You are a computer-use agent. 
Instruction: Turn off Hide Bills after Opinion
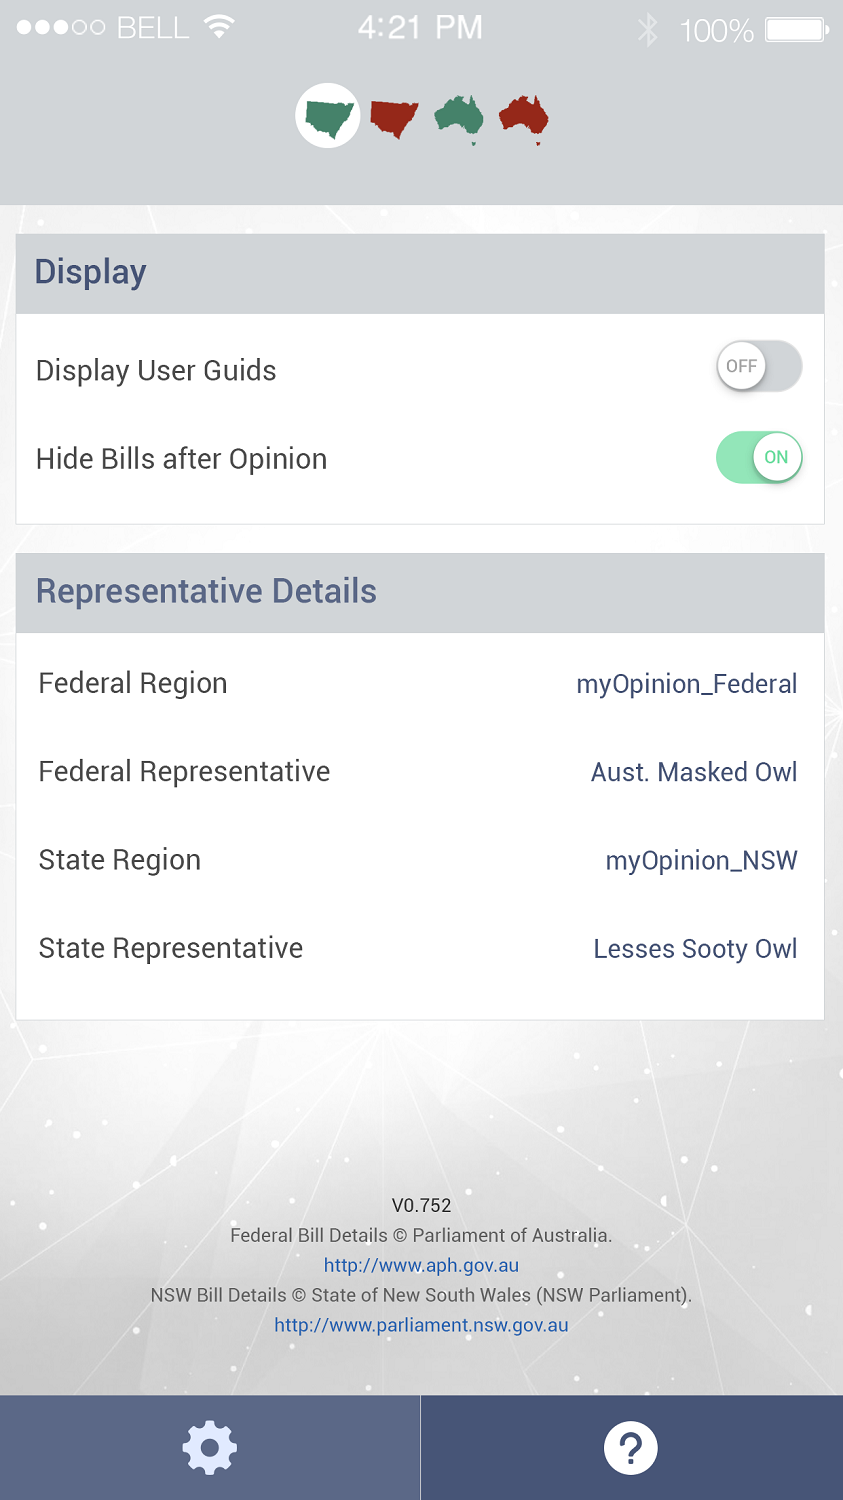[759, 458]
